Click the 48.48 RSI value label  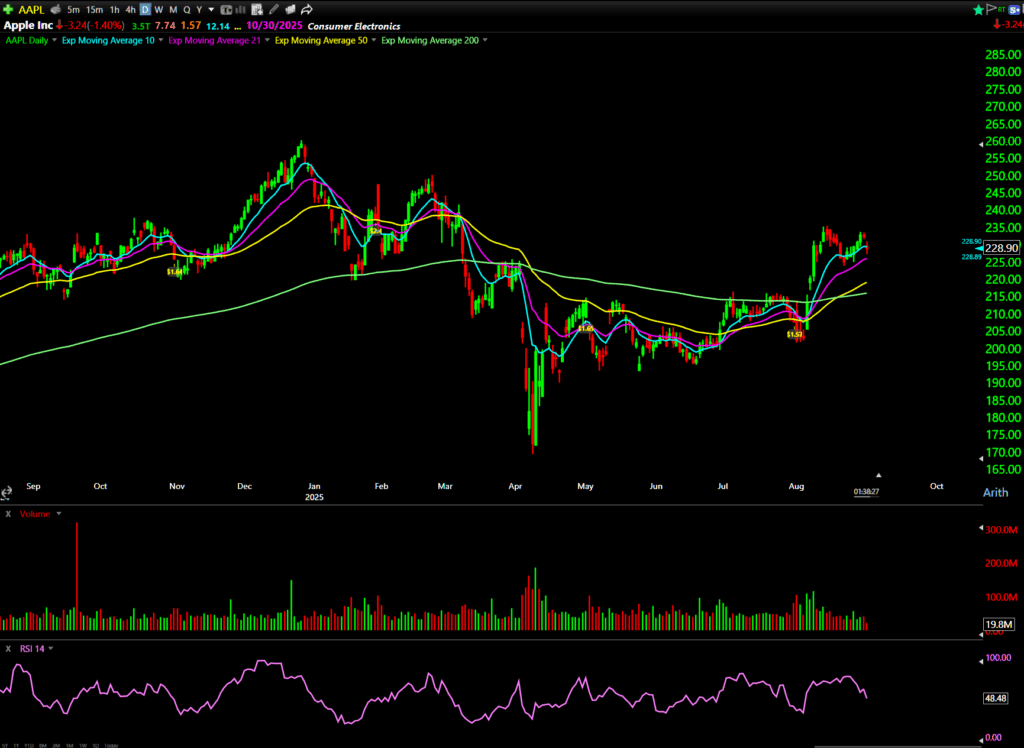click(995, 698)
